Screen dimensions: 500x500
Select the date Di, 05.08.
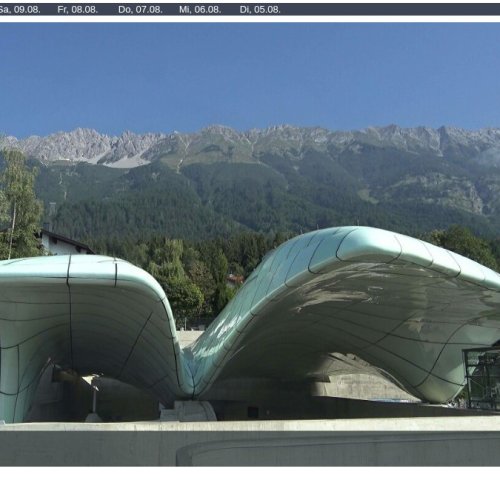click(x=260, y=10)
